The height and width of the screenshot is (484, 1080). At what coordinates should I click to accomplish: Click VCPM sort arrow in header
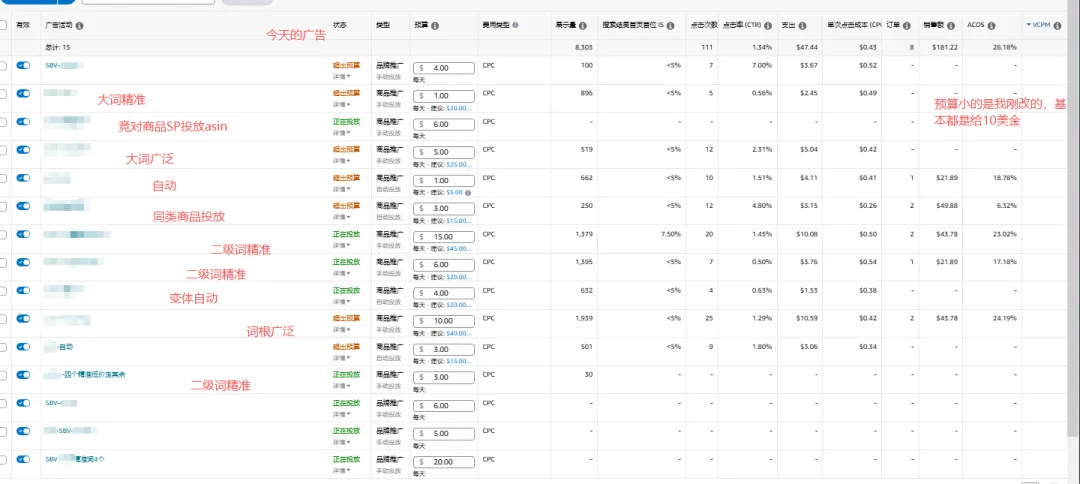[x=1028, y=25]
